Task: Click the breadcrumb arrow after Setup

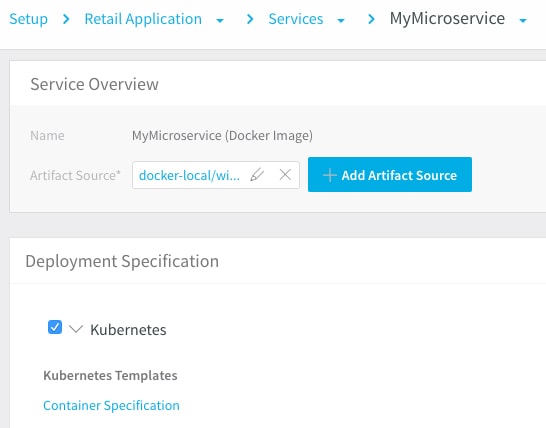Action: click(66, 19)
